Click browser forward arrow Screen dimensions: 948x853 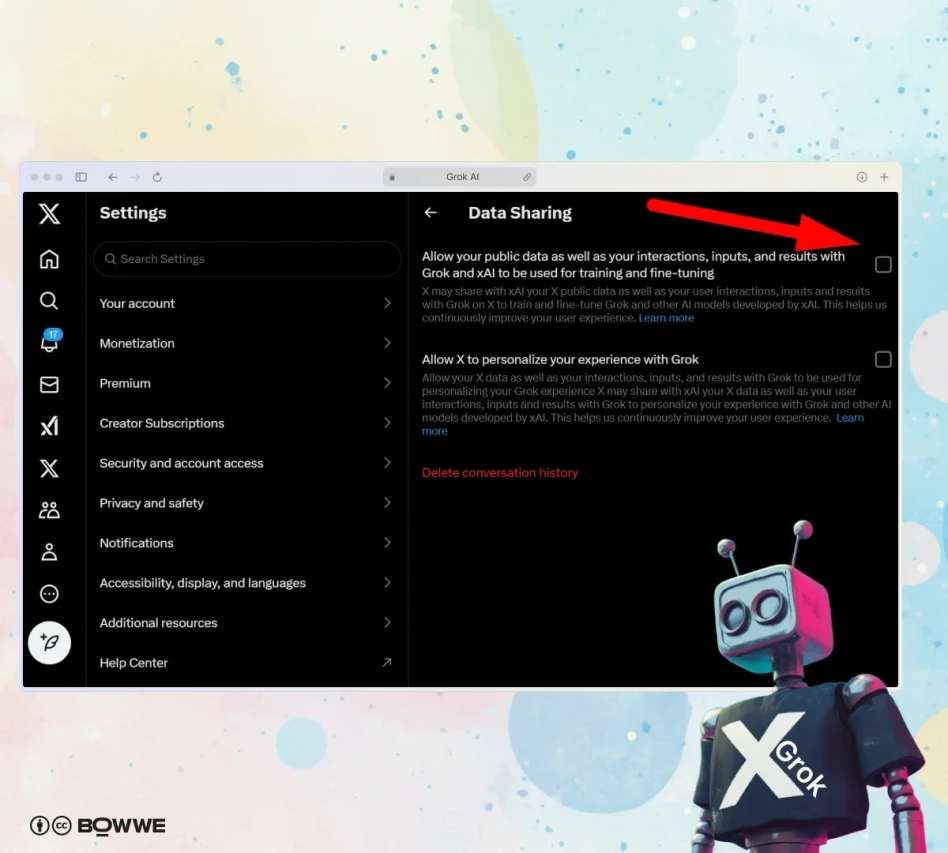pyautogui.click(x=135, y=177)
